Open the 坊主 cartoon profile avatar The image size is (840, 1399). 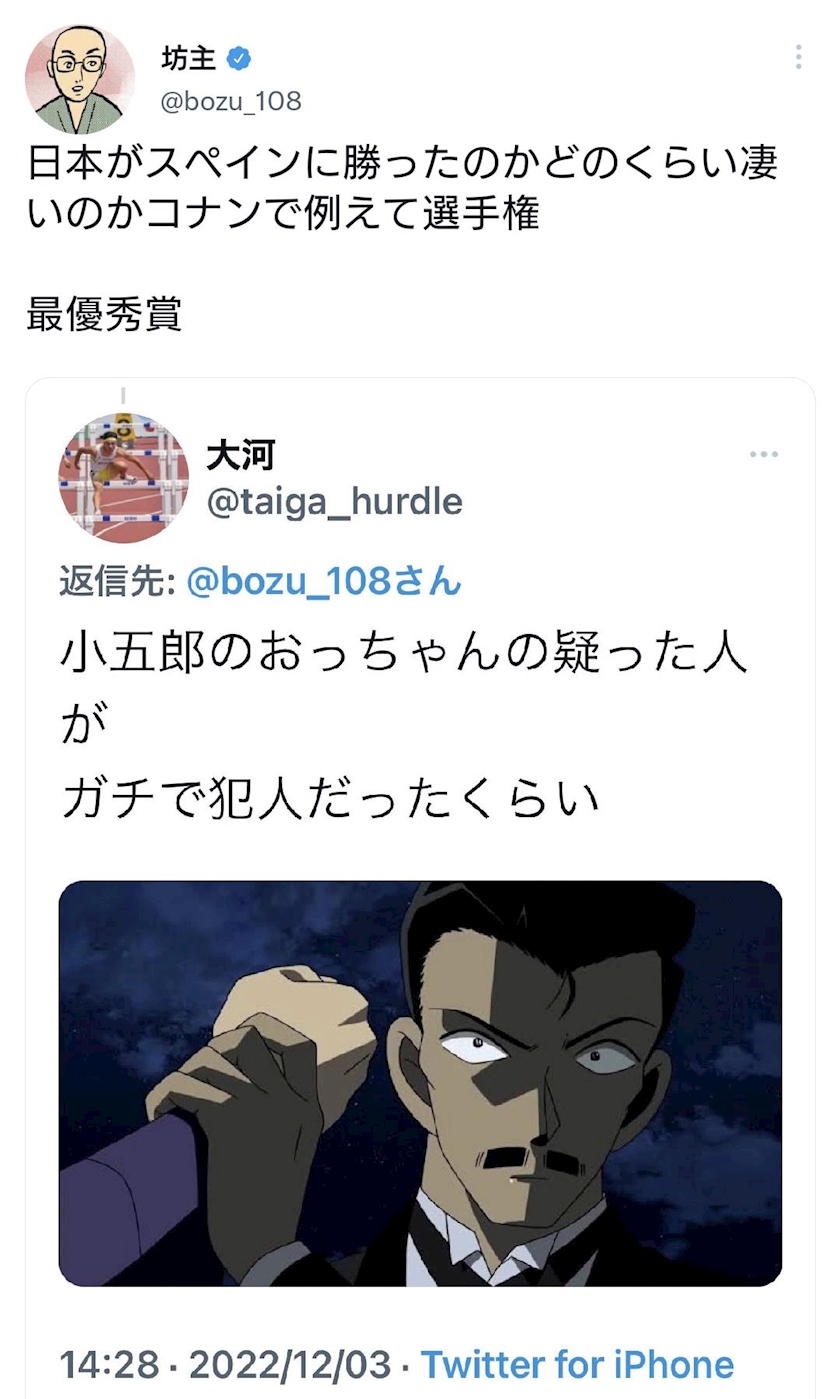tap(79, 79)
